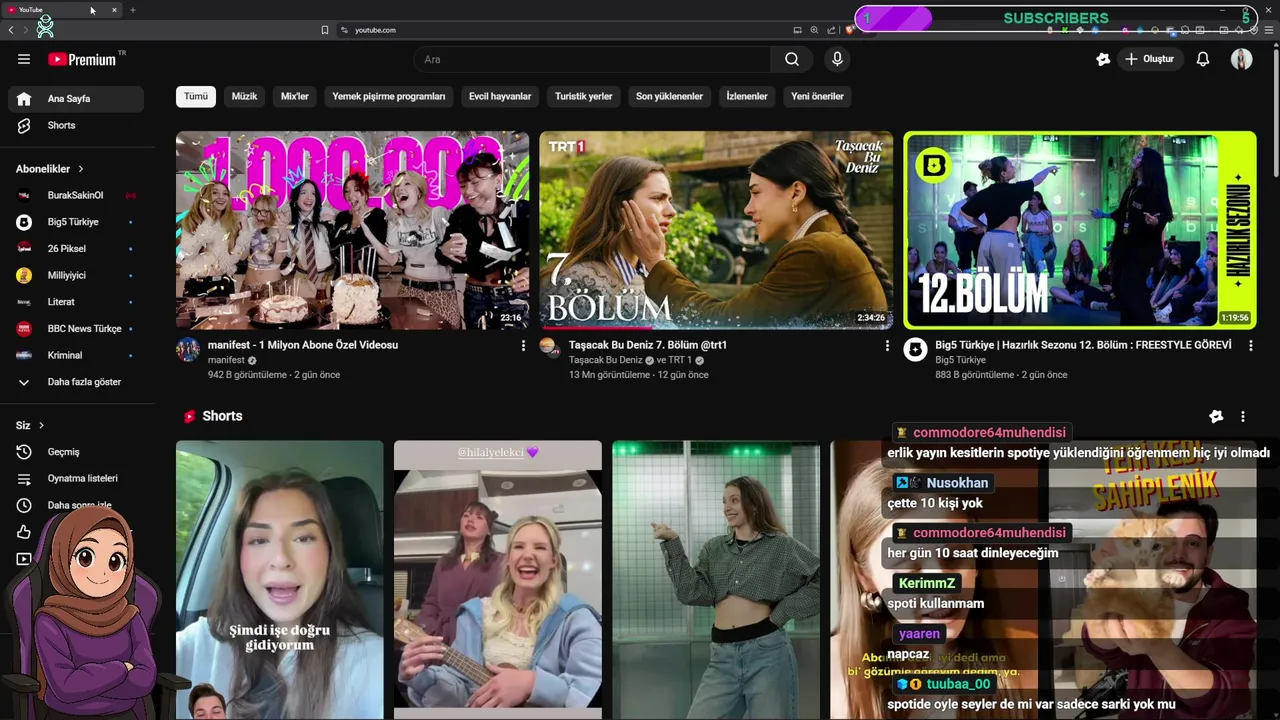Select the Müzik filter chip
Screen dimensions: 1280x720
point(245,96)
